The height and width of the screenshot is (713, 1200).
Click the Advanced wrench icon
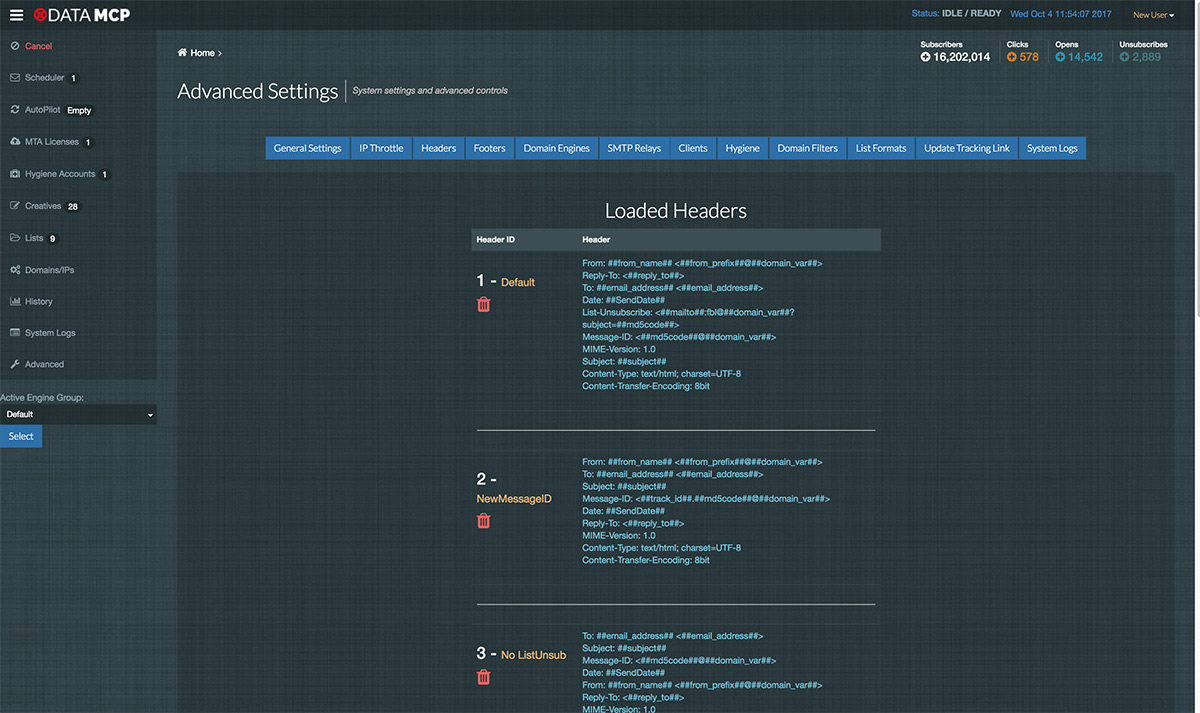pyautogui.click(x=15, y=364)
